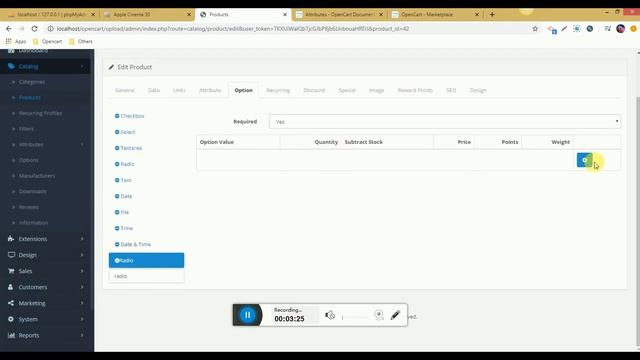640x360 pixels.
Task: Expand the System menu chevron
Action: coord(82,319)
